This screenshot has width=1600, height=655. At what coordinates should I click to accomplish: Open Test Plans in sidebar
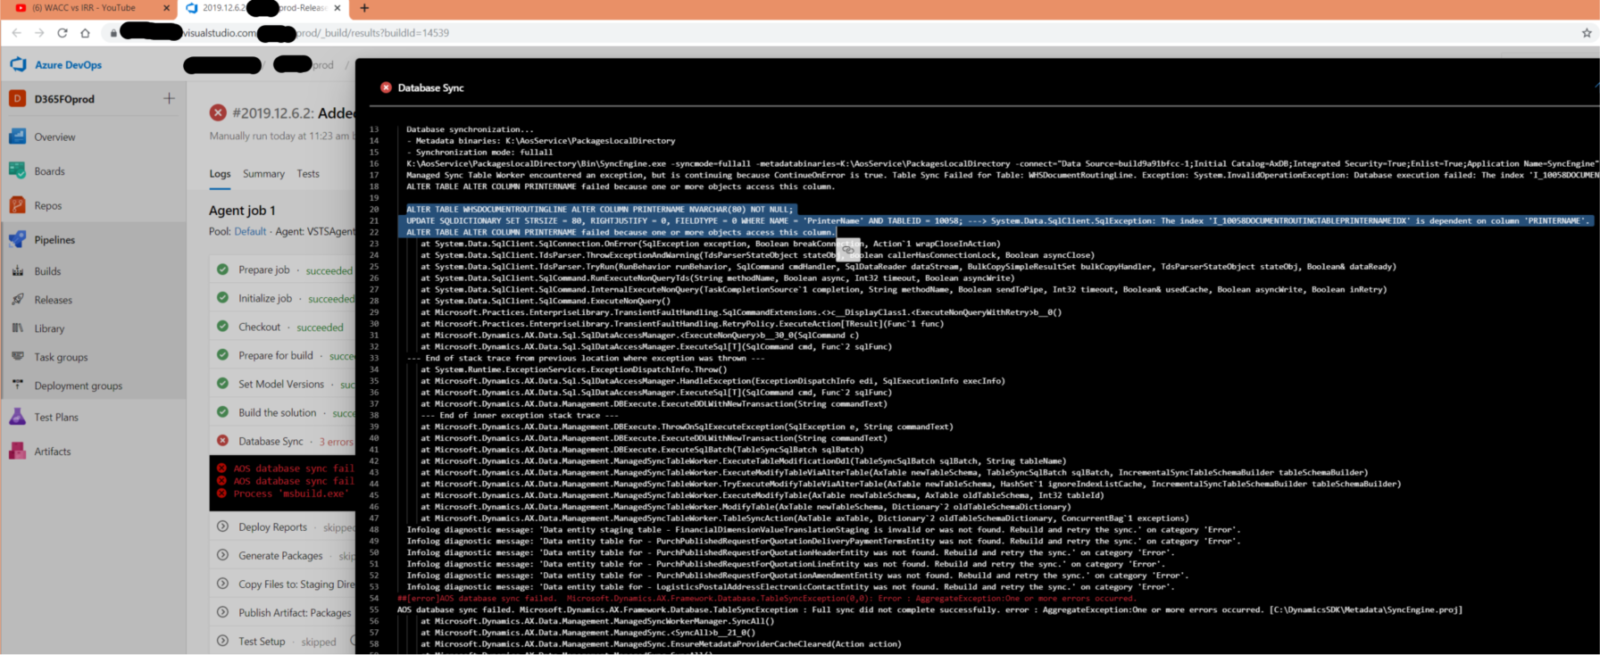point(17,417)
